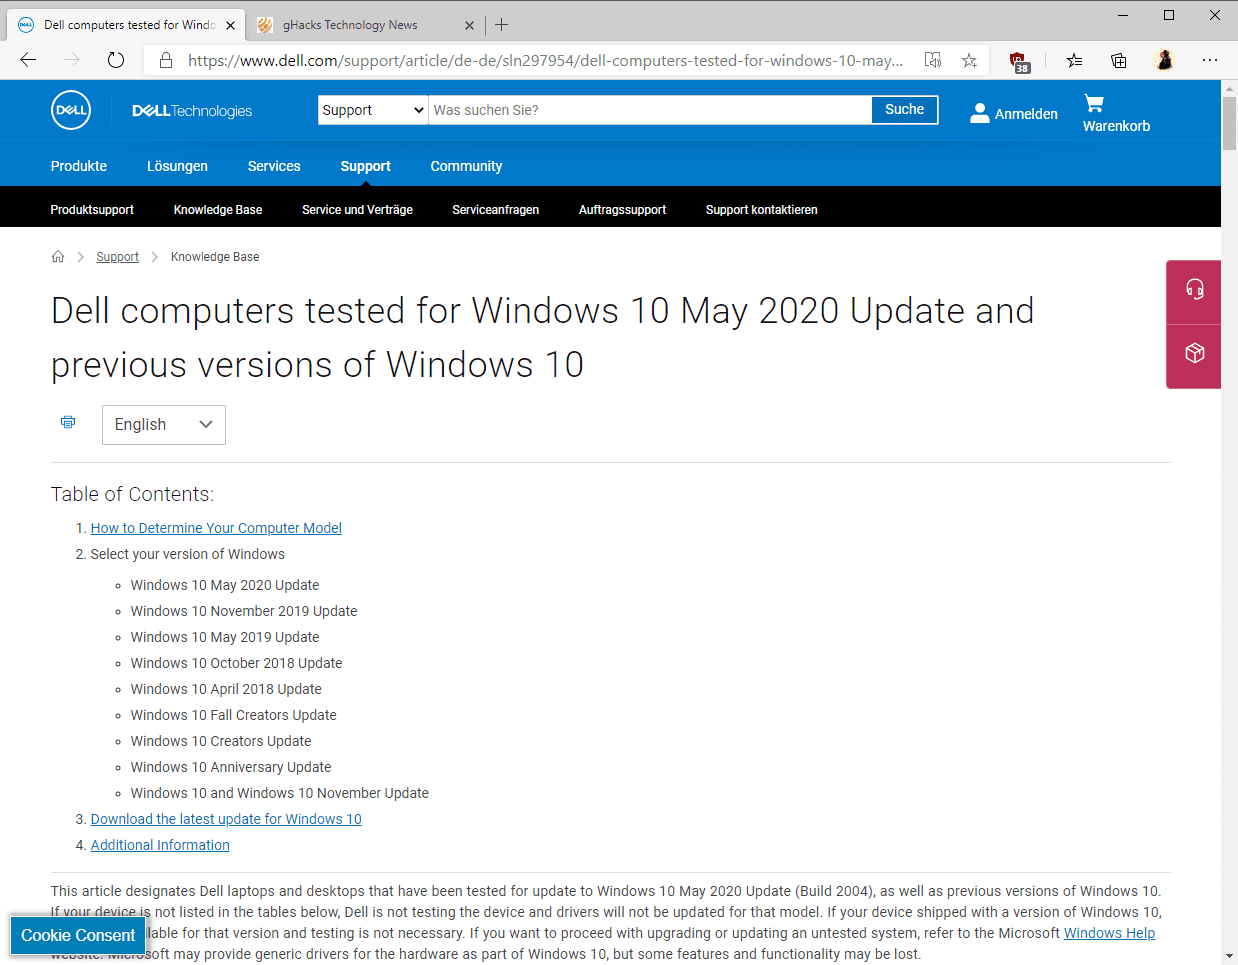Open Serviceanfragen submenu item
The image size is (1238, 965).
pyautogui.click(x=495, y=209)
